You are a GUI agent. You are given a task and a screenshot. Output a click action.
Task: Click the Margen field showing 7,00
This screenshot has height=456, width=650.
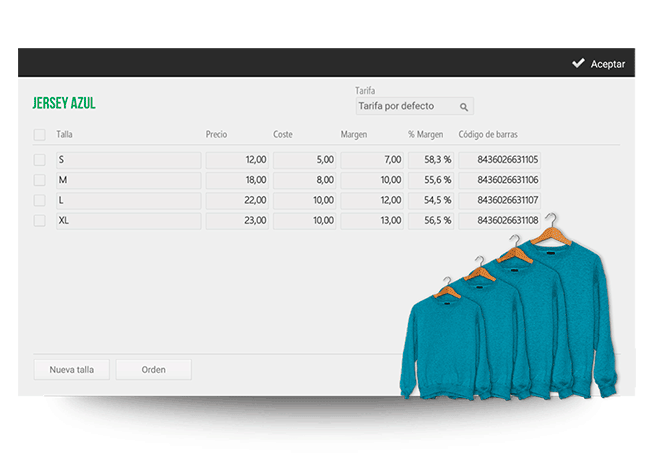[x=372, y=160]
